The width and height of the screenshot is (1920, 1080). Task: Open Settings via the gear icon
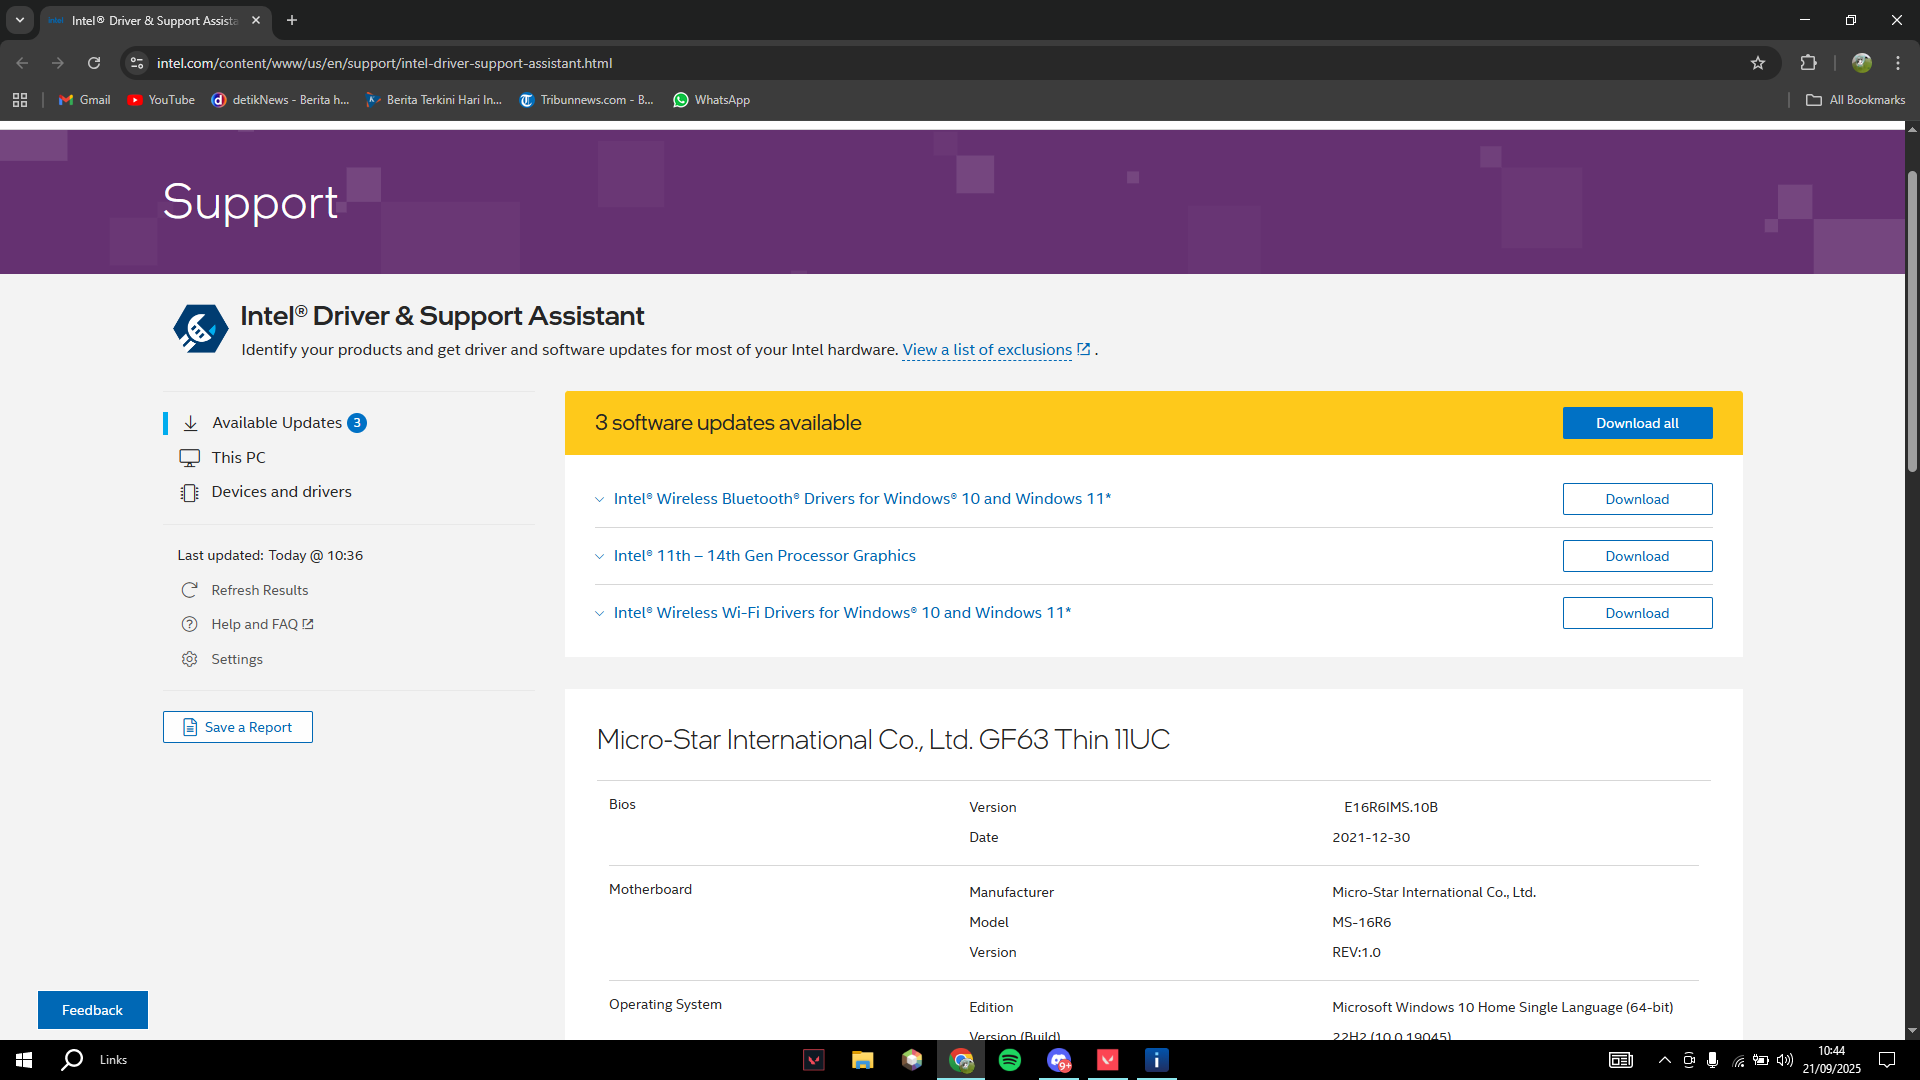click(189, 659)
